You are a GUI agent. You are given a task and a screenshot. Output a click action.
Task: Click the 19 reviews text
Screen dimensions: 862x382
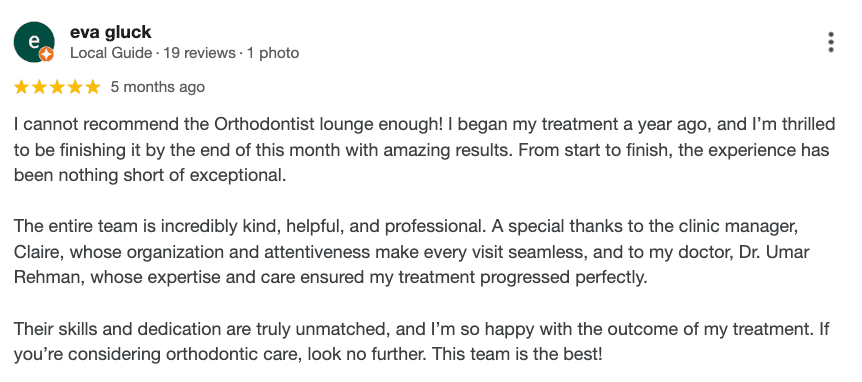tap(200, 53)
